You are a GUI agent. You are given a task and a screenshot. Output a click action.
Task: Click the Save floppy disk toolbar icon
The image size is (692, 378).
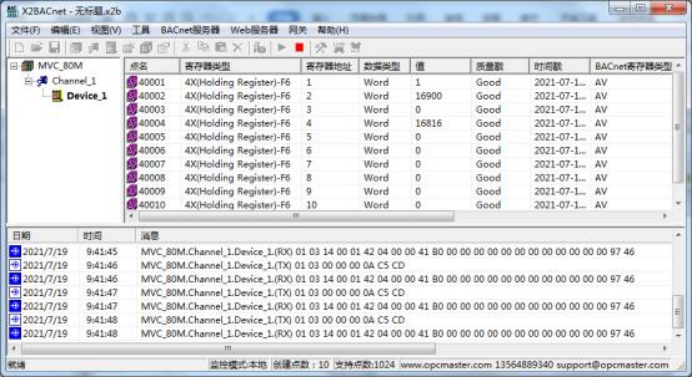[54, 48]
